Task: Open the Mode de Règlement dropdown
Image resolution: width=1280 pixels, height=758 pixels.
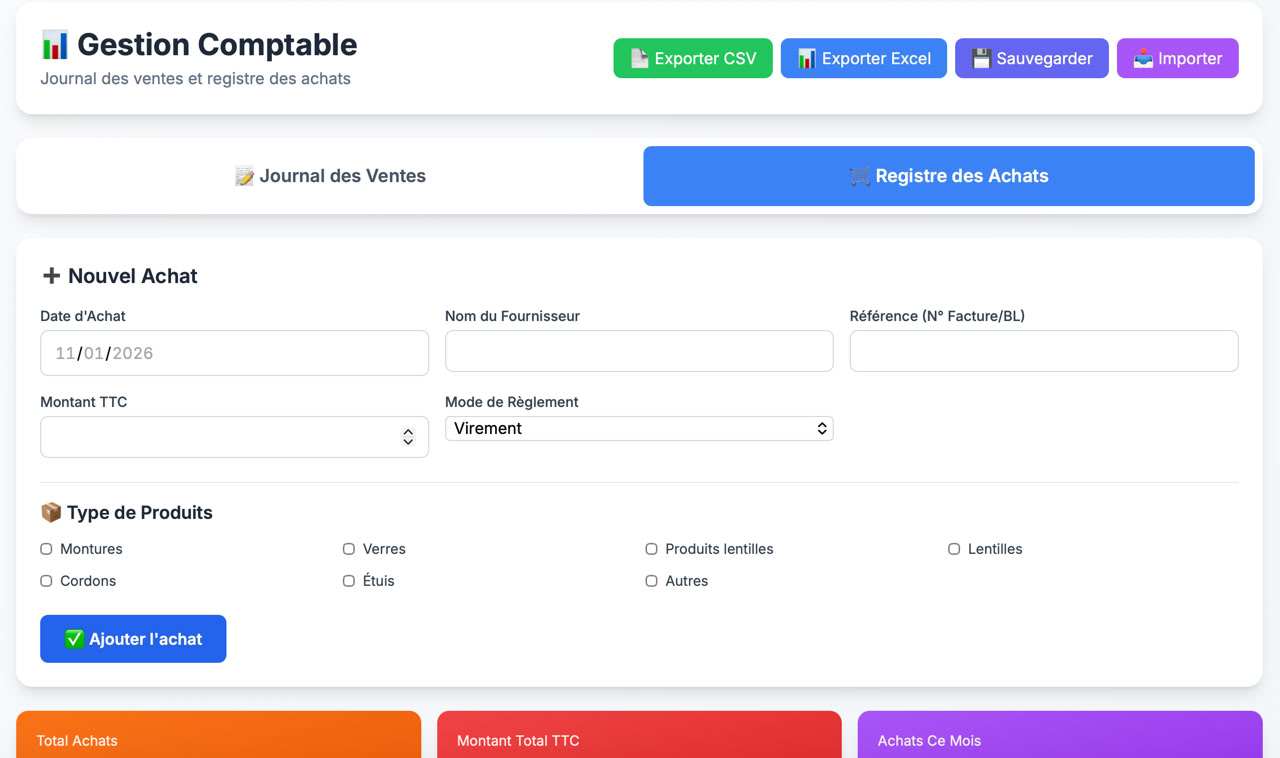Action: click(x=639, y=428)
